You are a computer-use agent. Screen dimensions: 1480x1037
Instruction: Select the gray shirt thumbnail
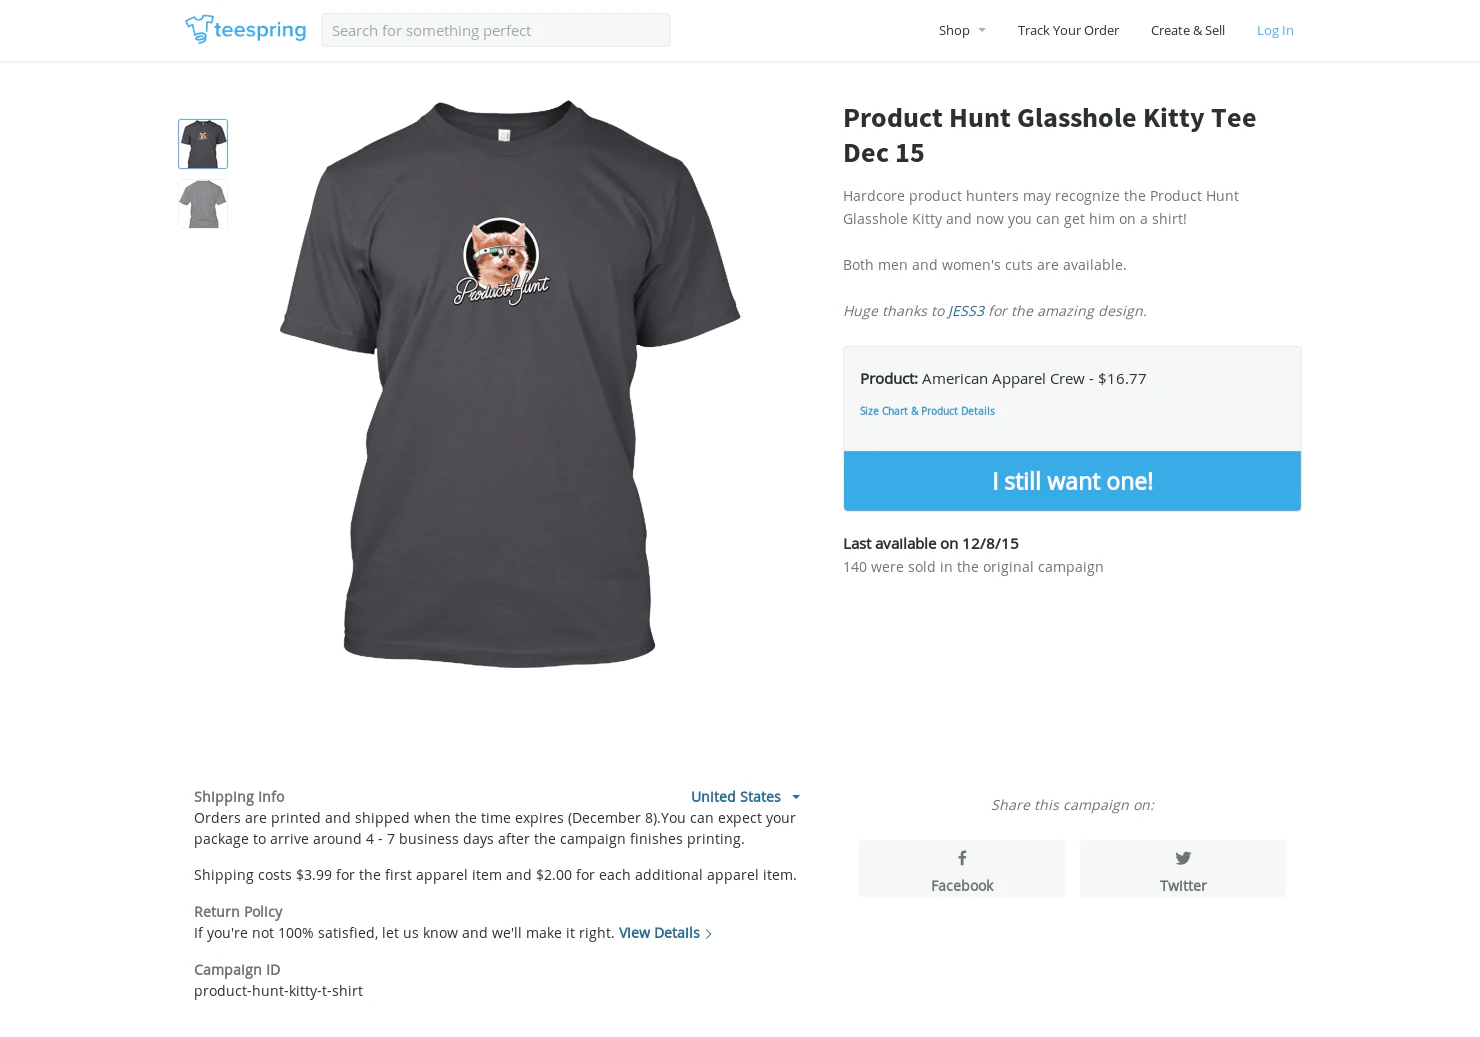[x=202, y=204]
